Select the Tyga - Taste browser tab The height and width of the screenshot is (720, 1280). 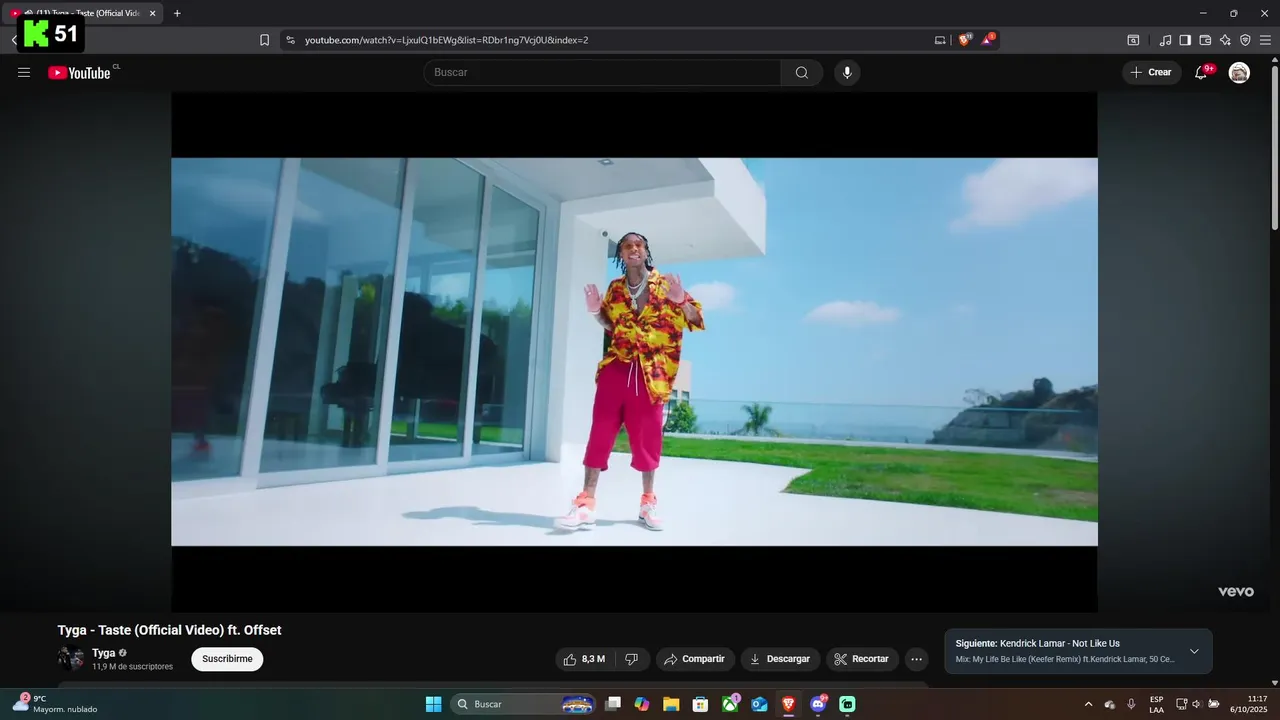click(x=82, y=13)
